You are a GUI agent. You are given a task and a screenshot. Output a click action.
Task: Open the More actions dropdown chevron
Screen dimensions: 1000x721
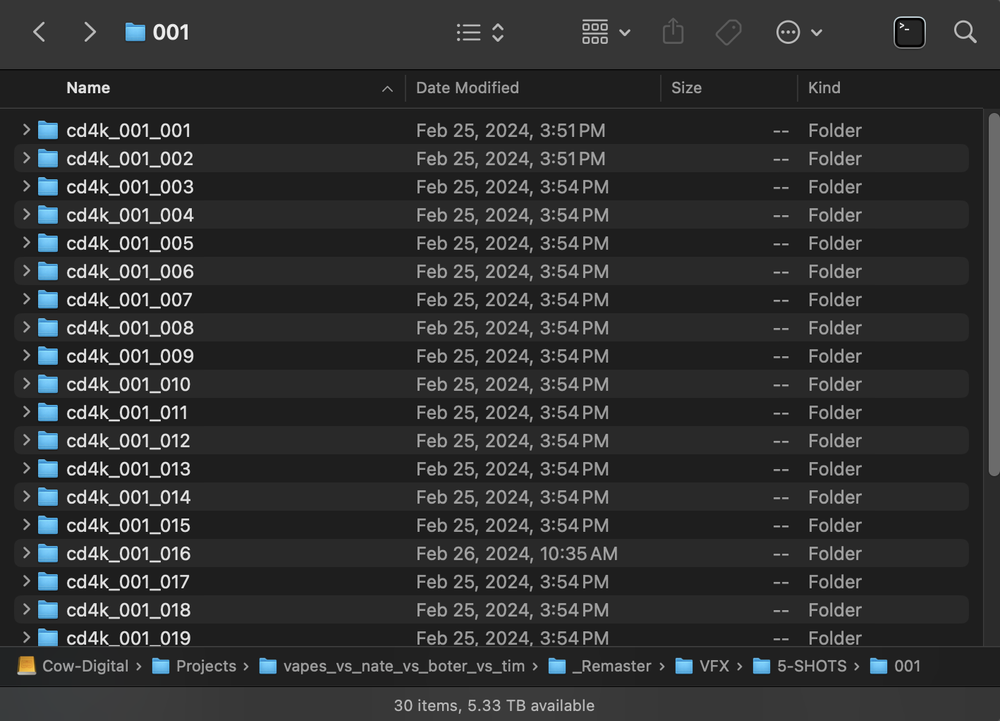point(817,32)
